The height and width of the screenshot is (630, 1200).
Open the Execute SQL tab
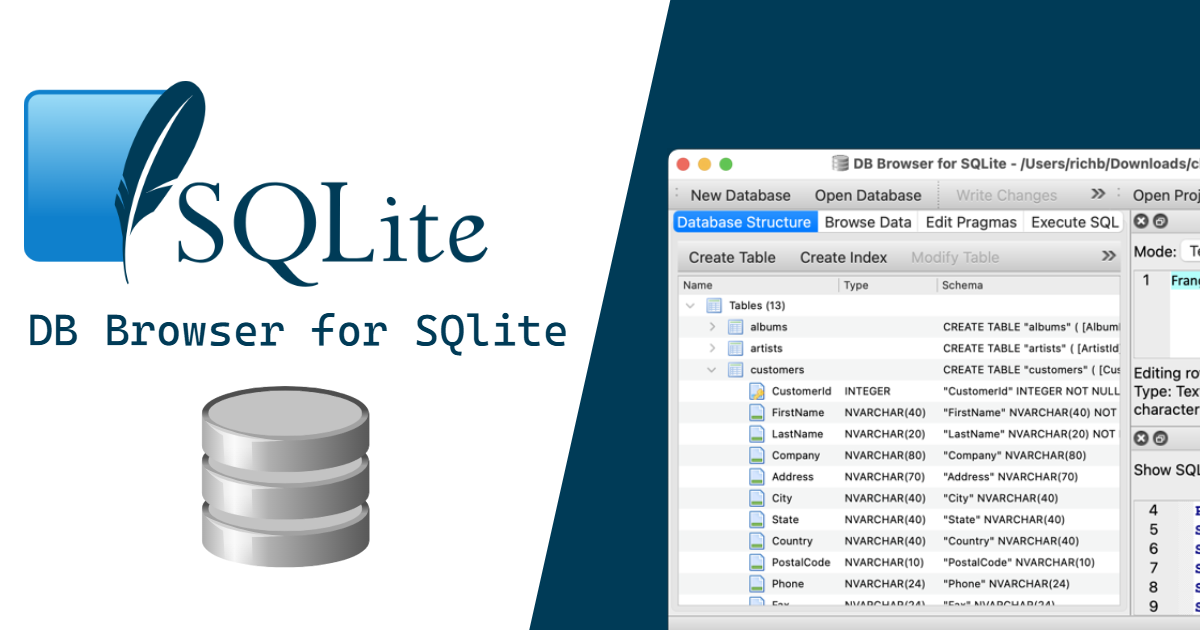(1075, 222)
